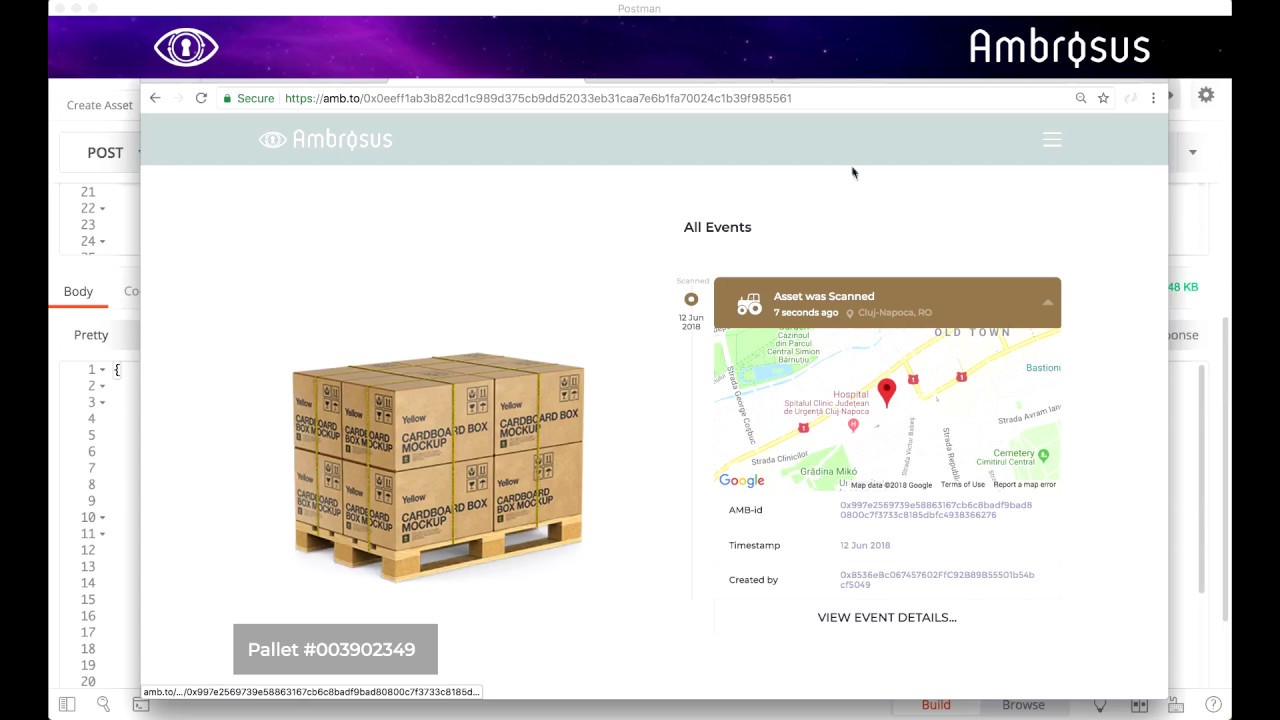Bookmark this page with the star icon
The height and width of the screenshot is (720, 1280).
click(x=1103, y=98)
